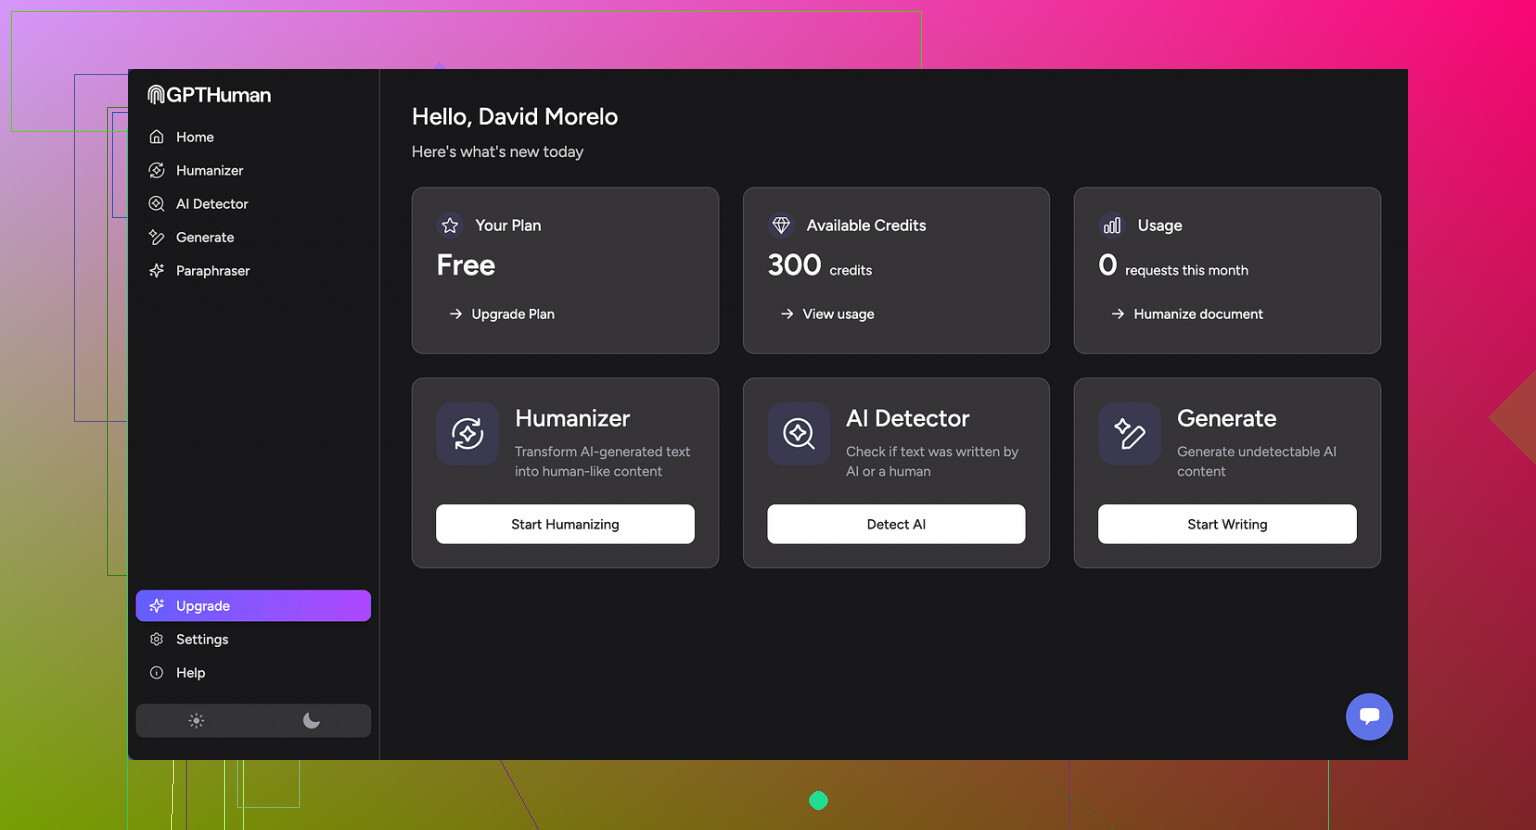1536x830 pixels.
Task: Click the bar chart icon on Usage card
Action: pos(1111,225)
